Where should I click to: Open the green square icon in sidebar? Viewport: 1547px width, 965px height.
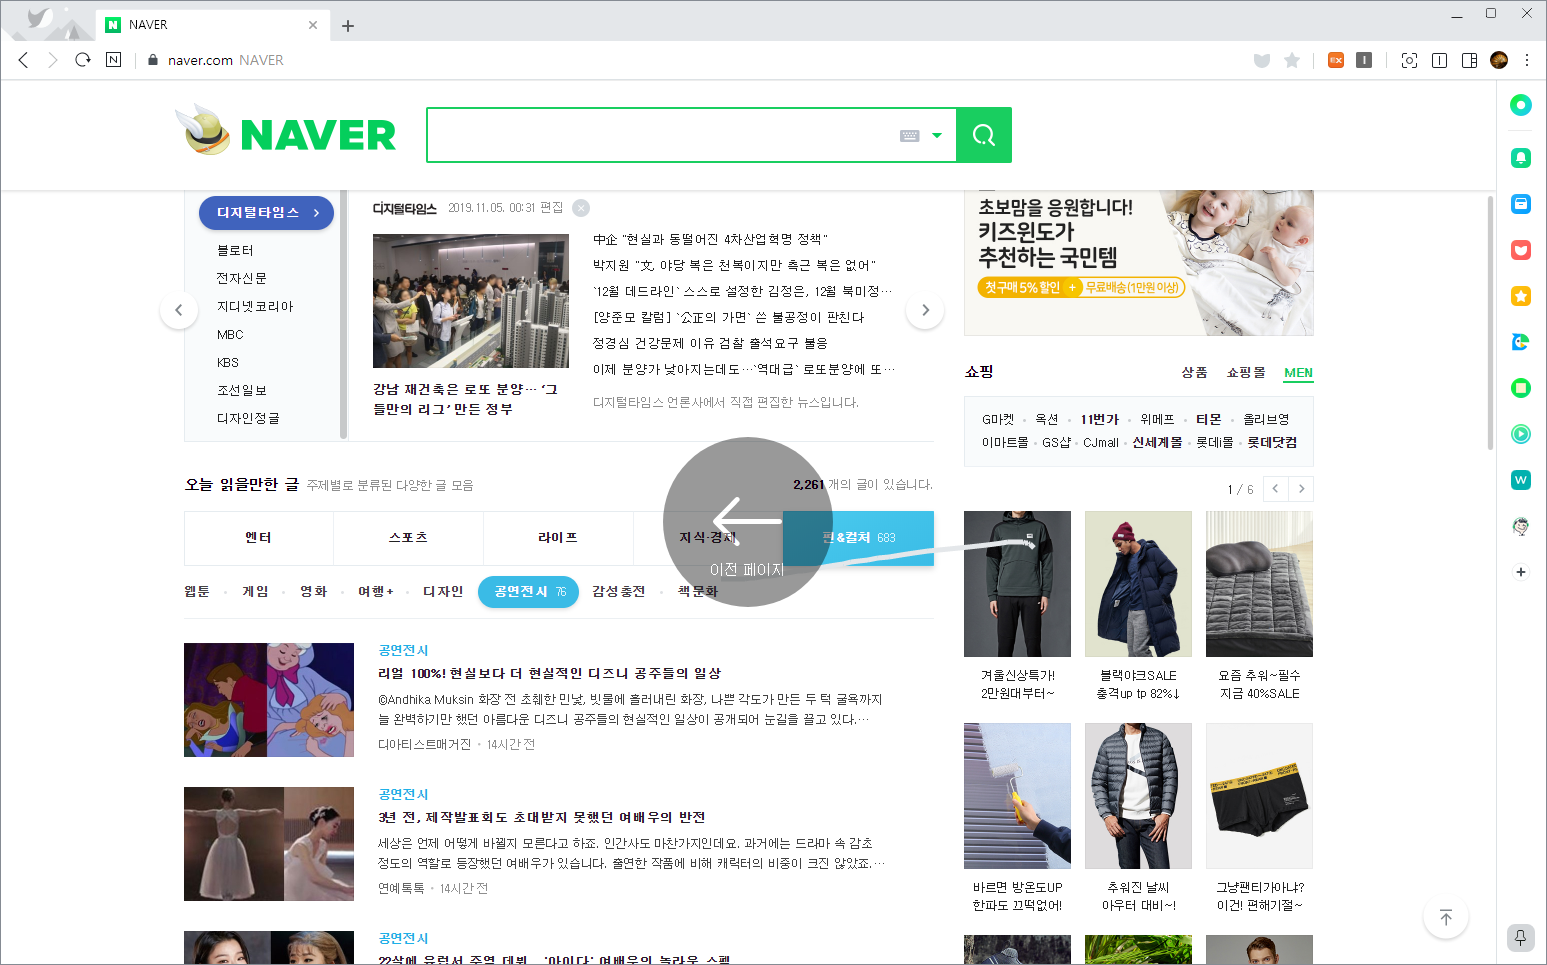(1521, 388)
